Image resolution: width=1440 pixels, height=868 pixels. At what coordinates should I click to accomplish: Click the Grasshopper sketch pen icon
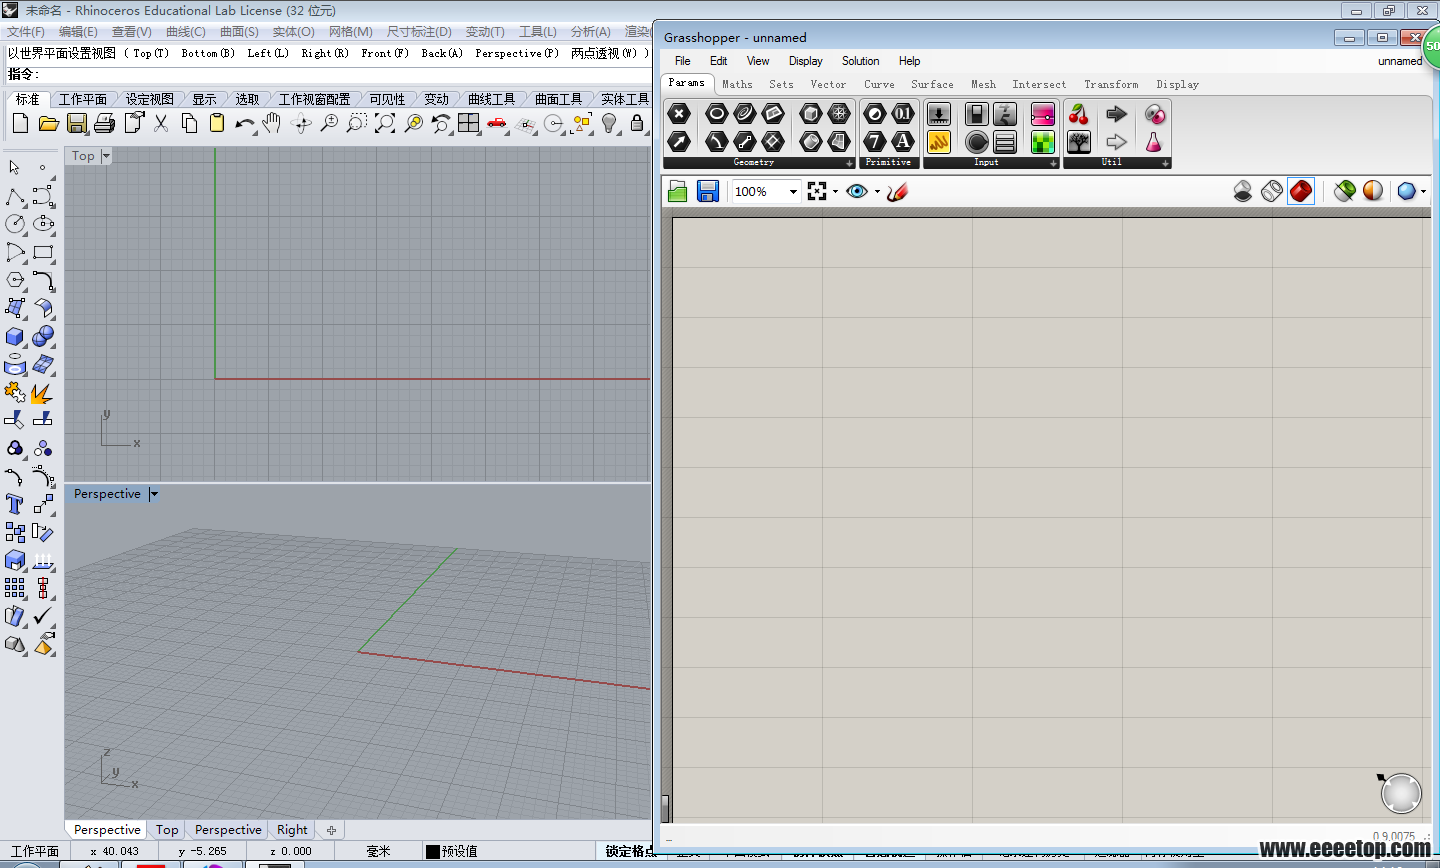[897, 191]
